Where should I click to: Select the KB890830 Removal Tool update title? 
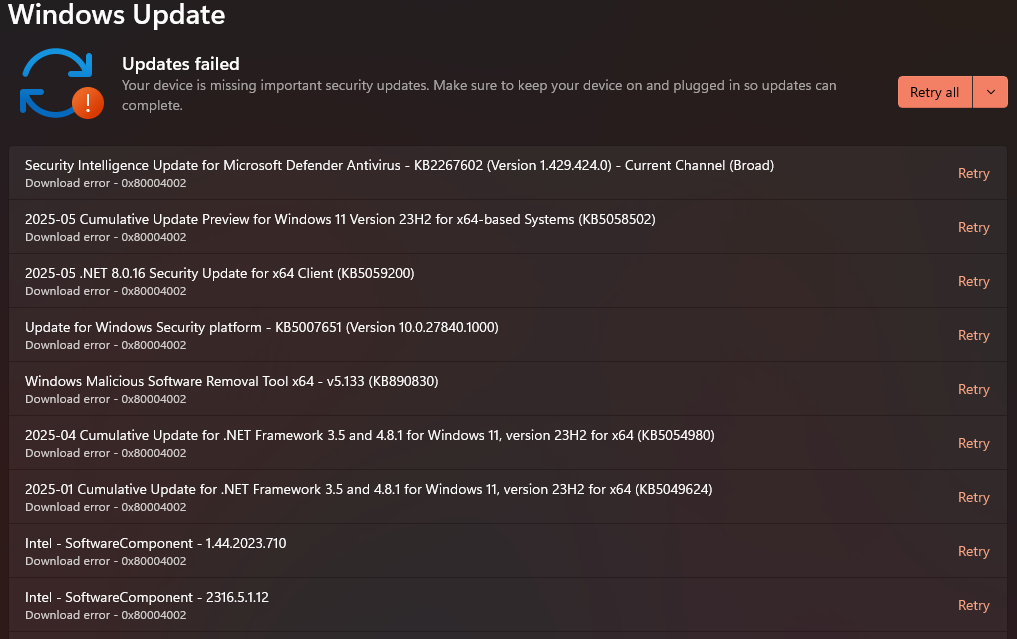click(x=231, y=381)
